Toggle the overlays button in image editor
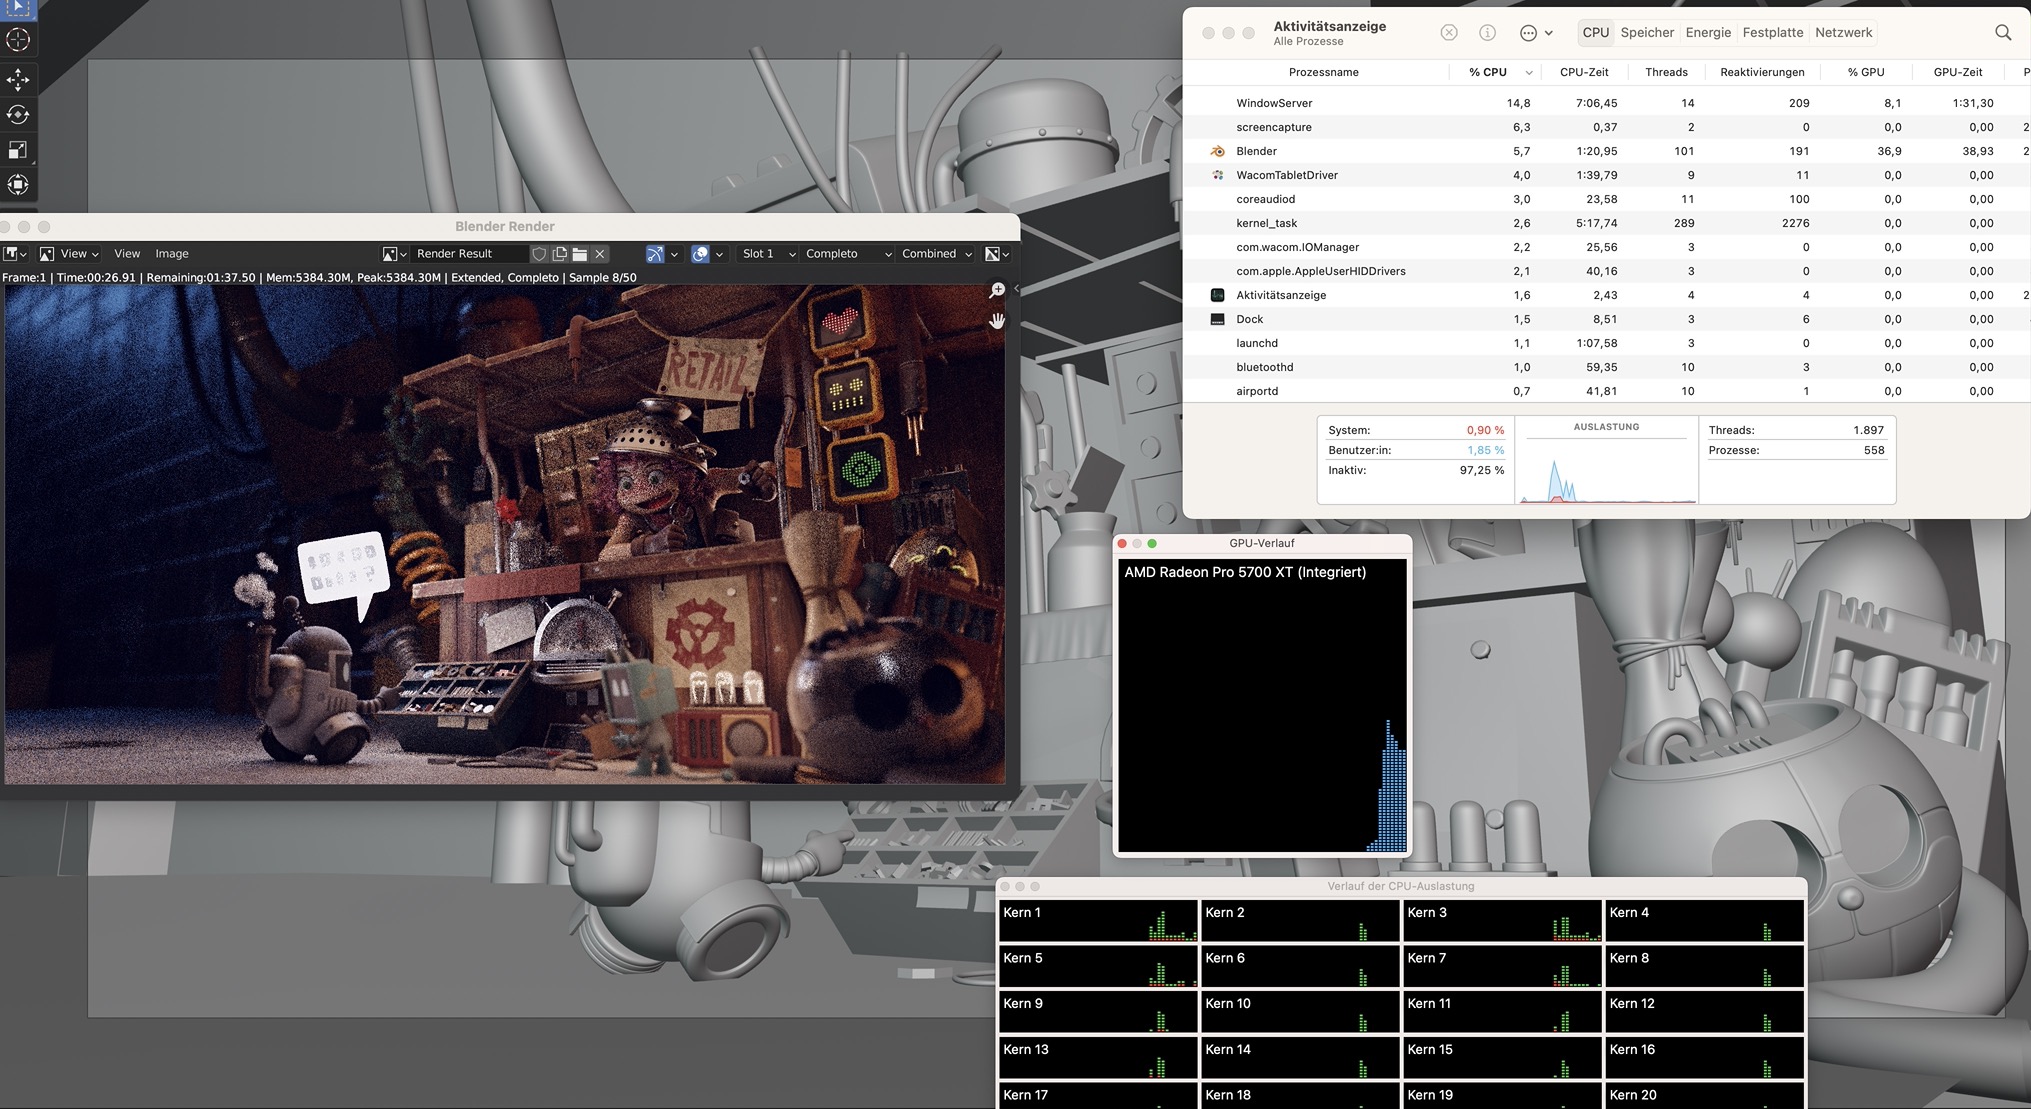Screen dimensions: 2031x1109 [700, 254]
